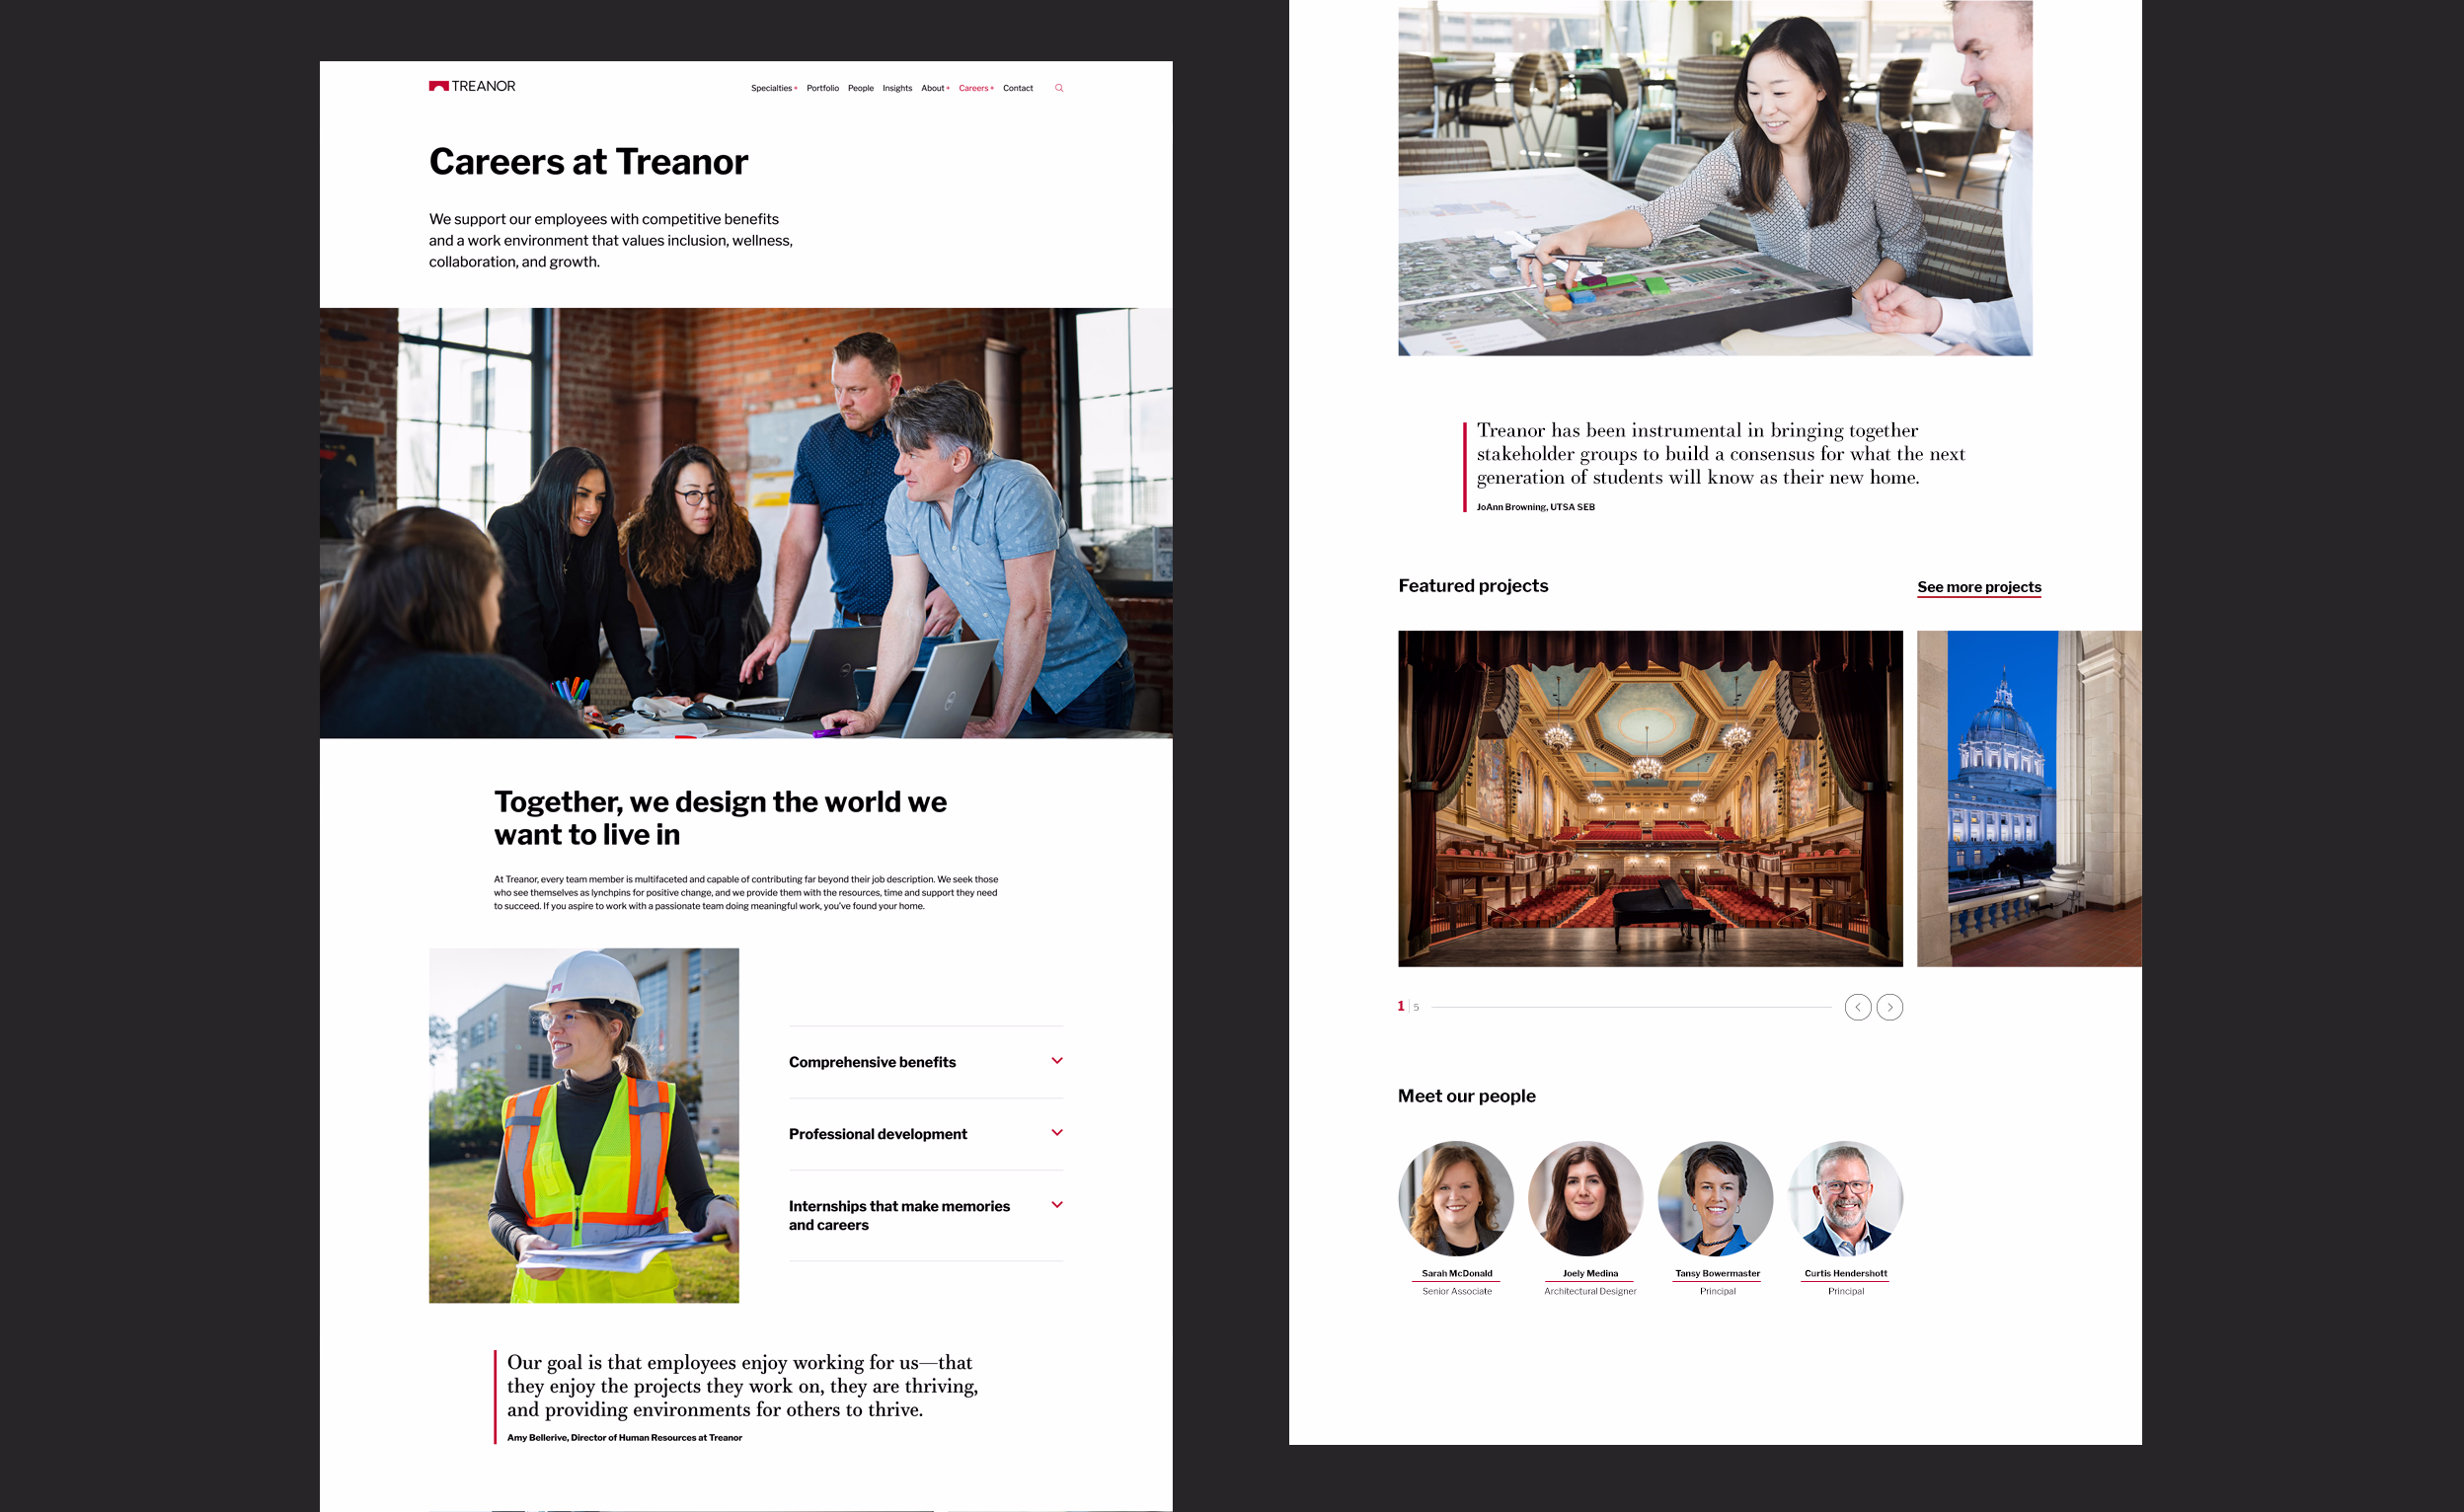Click the previous arrow on the projects carousel
Screen dimensions: 2464x1512
[1858, 1007]
